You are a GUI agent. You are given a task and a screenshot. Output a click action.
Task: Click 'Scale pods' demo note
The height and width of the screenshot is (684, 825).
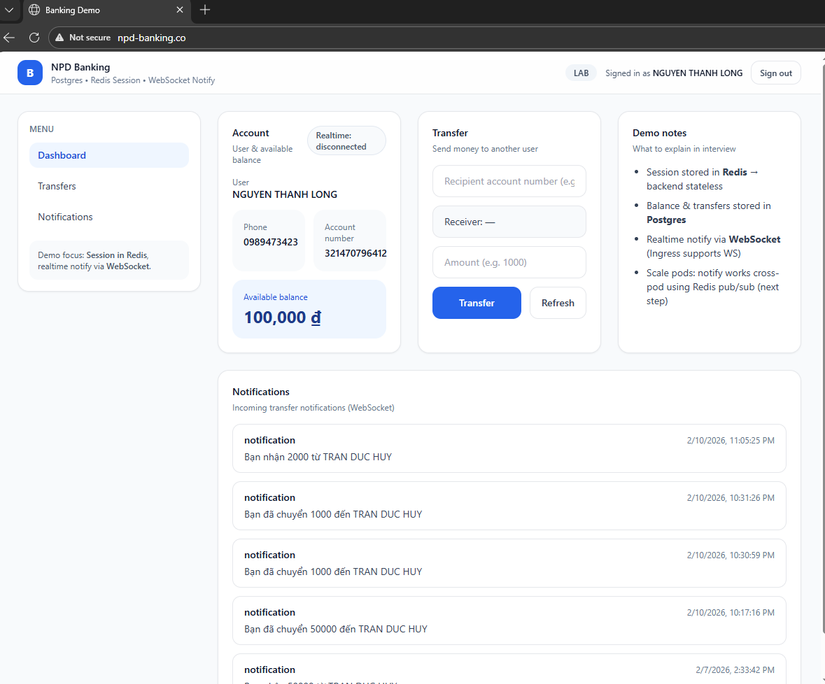pos(712,287)
